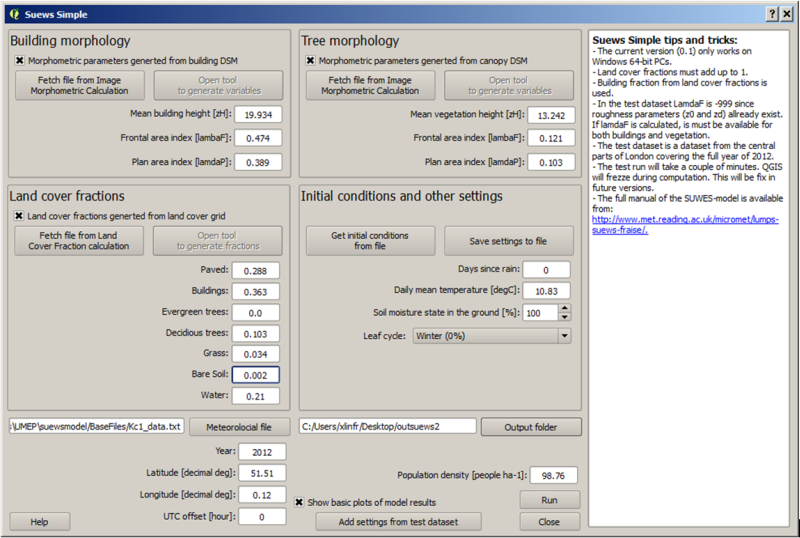Increase soil moisture with up arrow
The height and width of the screenshot is (538, 800).
click(564, 308)
